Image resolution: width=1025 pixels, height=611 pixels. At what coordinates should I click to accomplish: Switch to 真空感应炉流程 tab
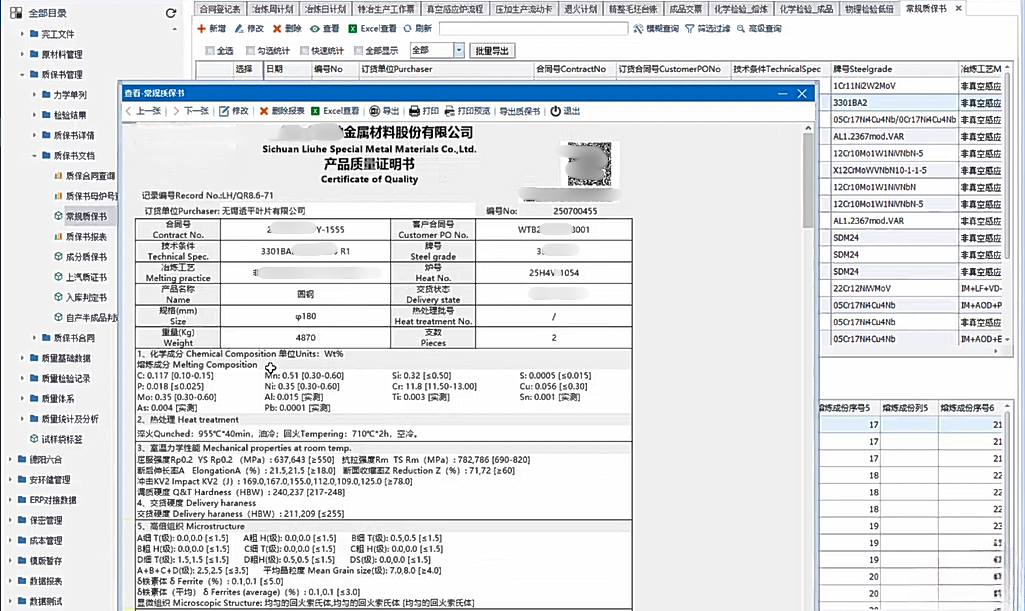pos(454,8)
